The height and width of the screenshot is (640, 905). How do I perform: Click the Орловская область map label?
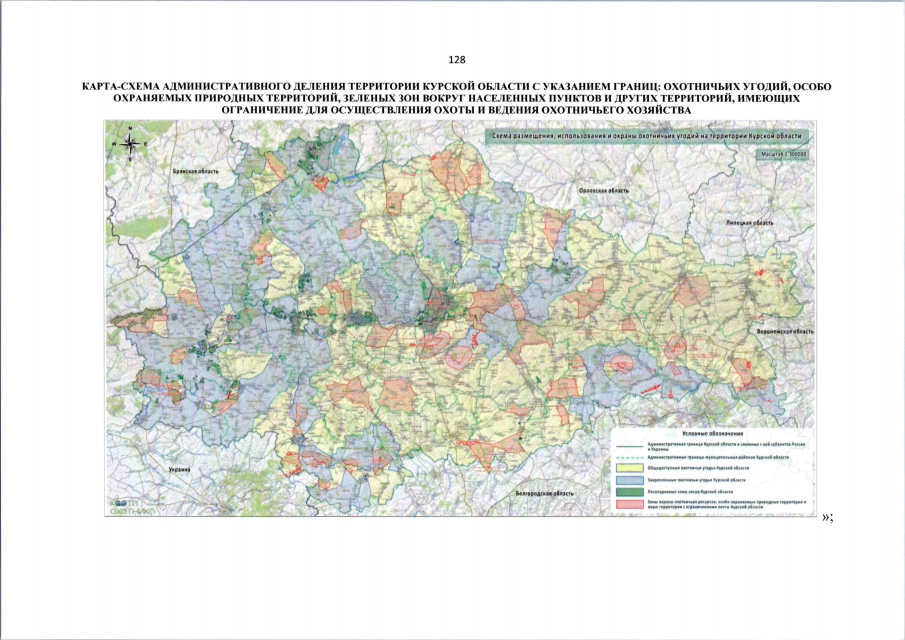coord(603,190)
